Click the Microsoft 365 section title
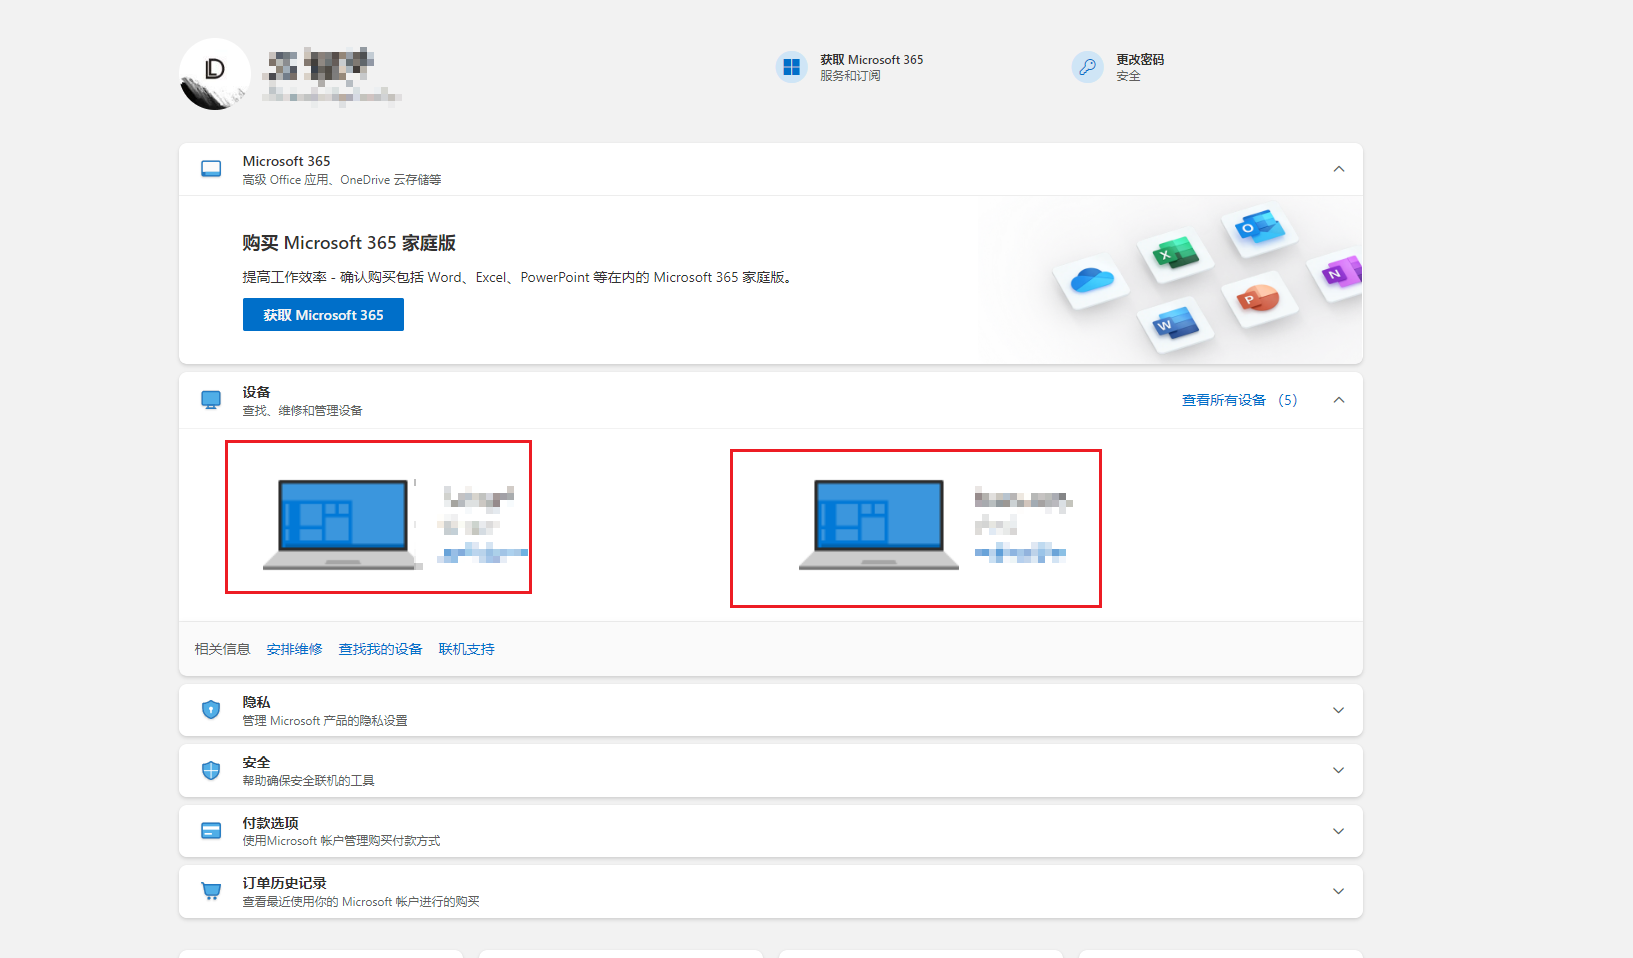Viewport: 1633px width, 958px height. [287, 161]
